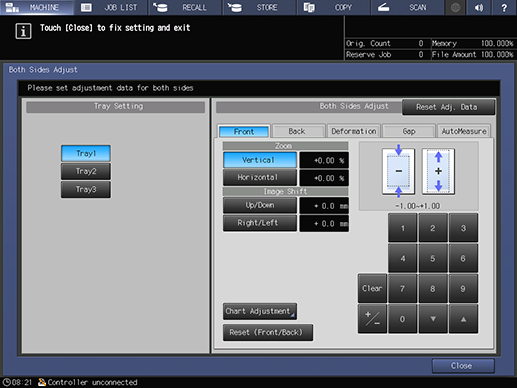The height and width of the screenshot is (388, 517).
Task: Click the Up/Down shift value field
Action: (x=324, y=206)
